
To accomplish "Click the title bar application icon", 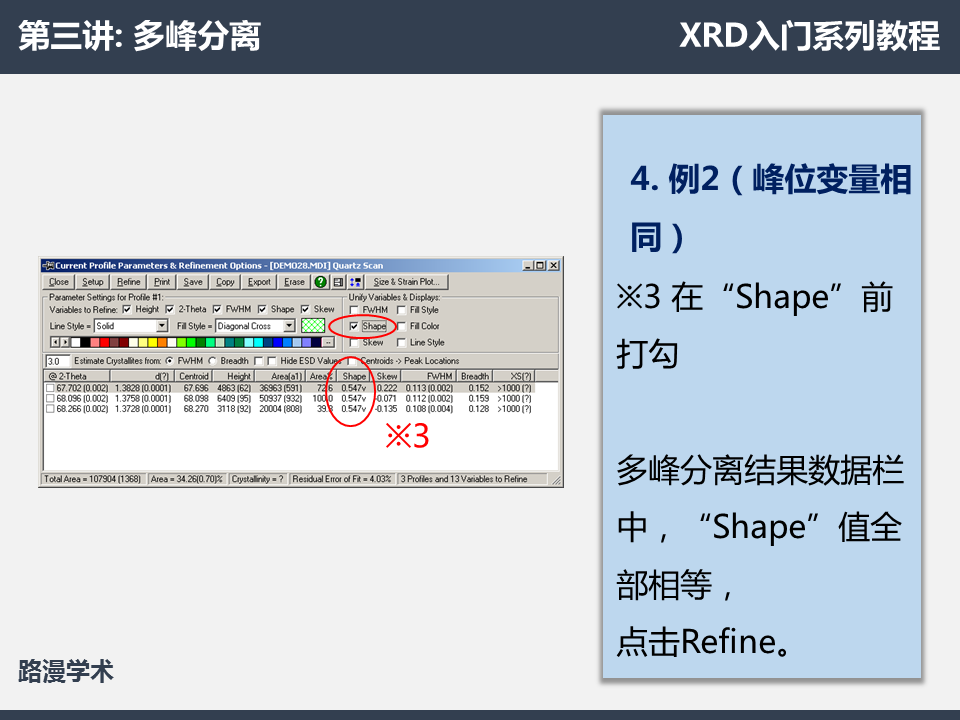I will tap(48, 265).
